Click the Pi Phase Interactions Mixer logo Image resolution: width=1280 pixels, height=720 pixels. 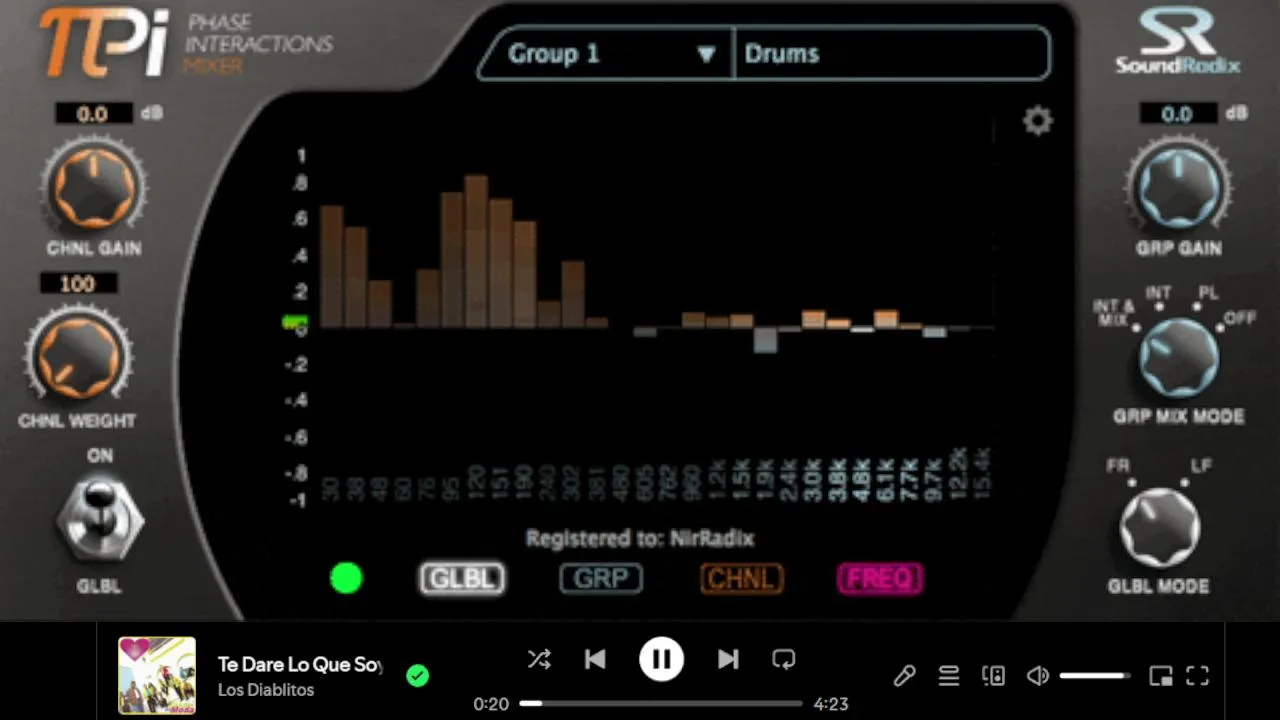click(186, 43)
